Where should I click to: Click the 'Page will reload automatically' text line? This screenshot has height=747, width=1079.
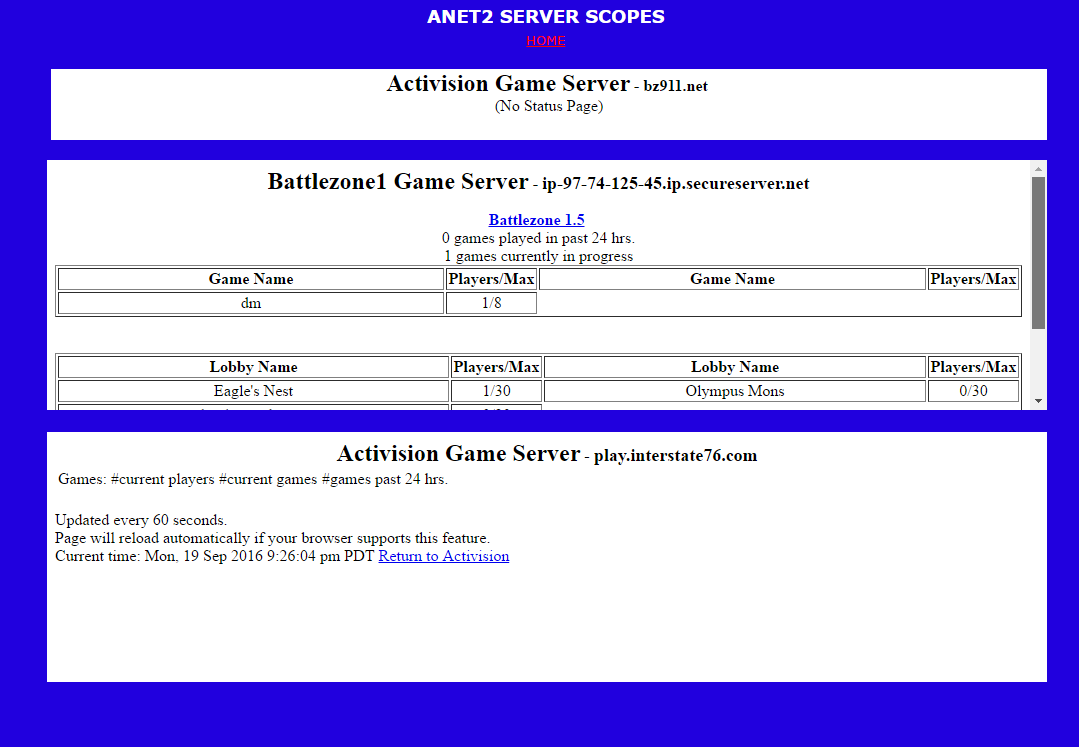point(273,538)
